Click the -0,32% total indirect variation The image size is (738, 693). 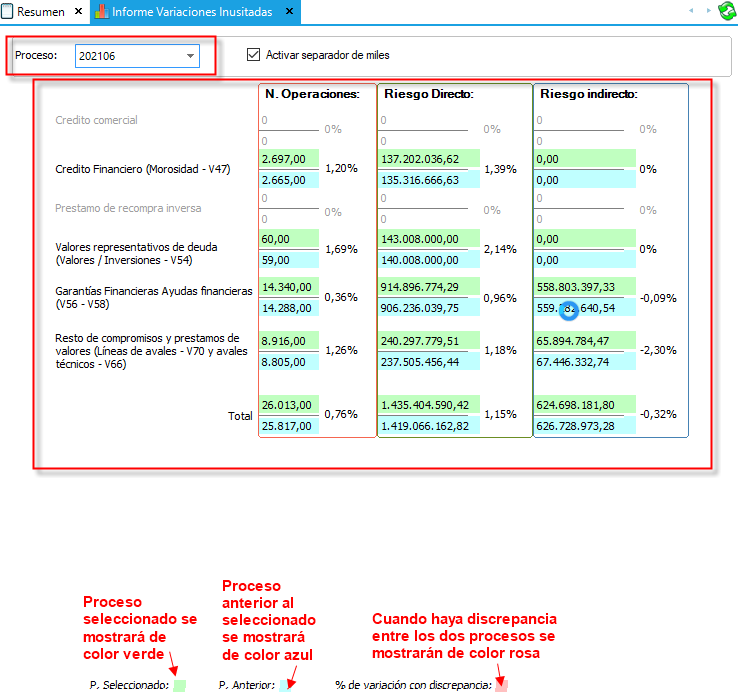coord(658,414)
